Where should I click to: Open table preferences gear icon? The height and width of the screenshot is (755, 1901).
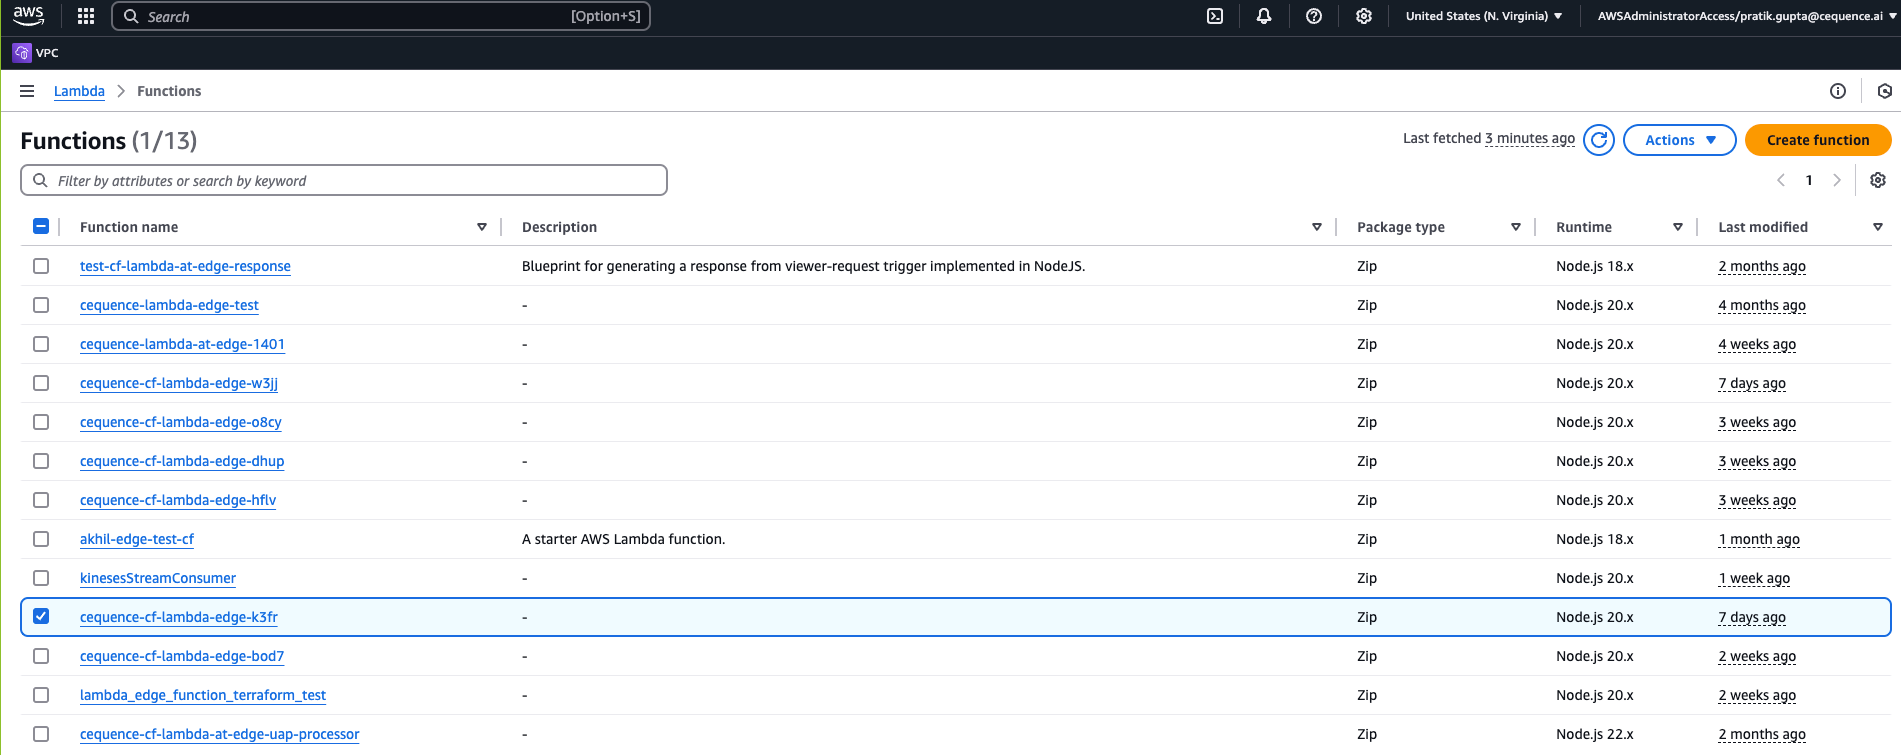point(1878,180)
